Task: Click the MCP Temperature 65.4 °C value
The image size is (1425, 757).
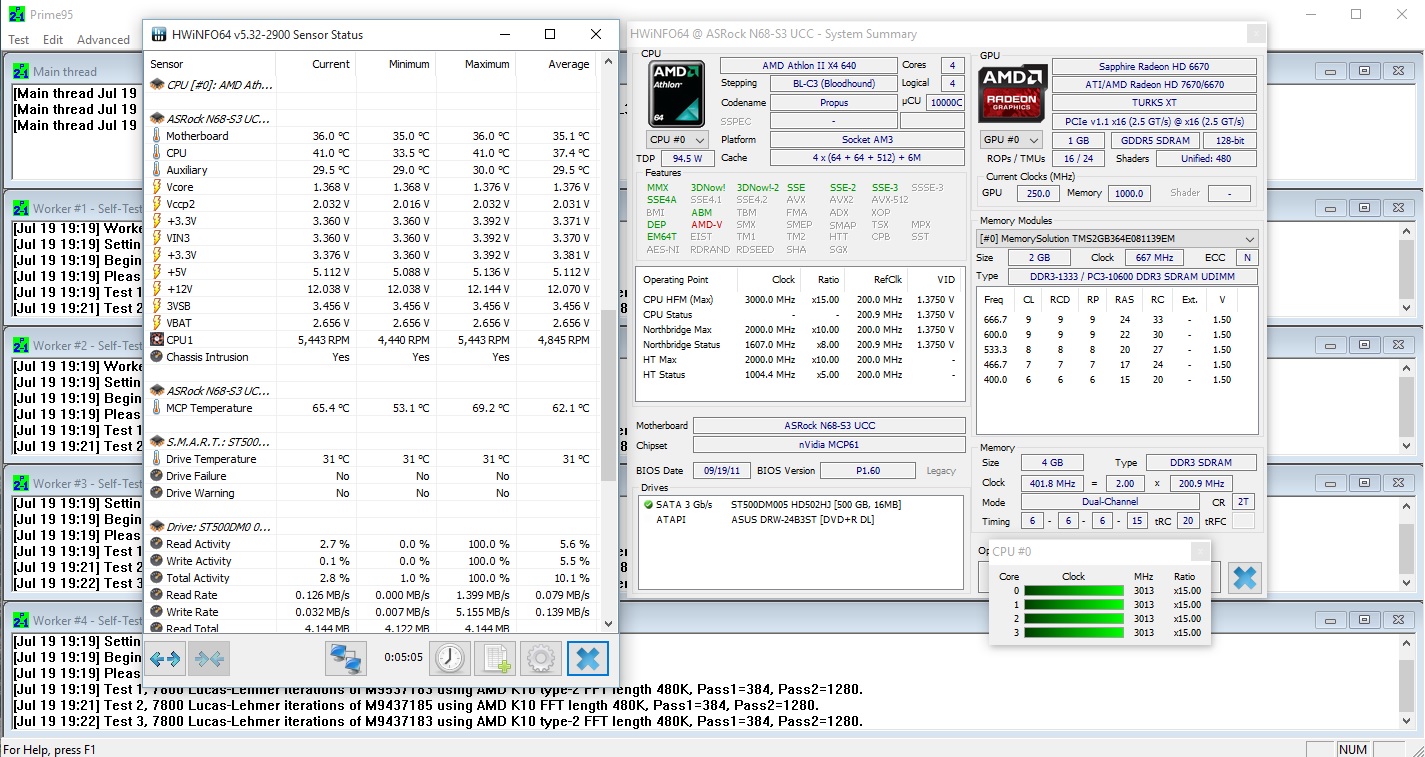Action: pos(331,408)
